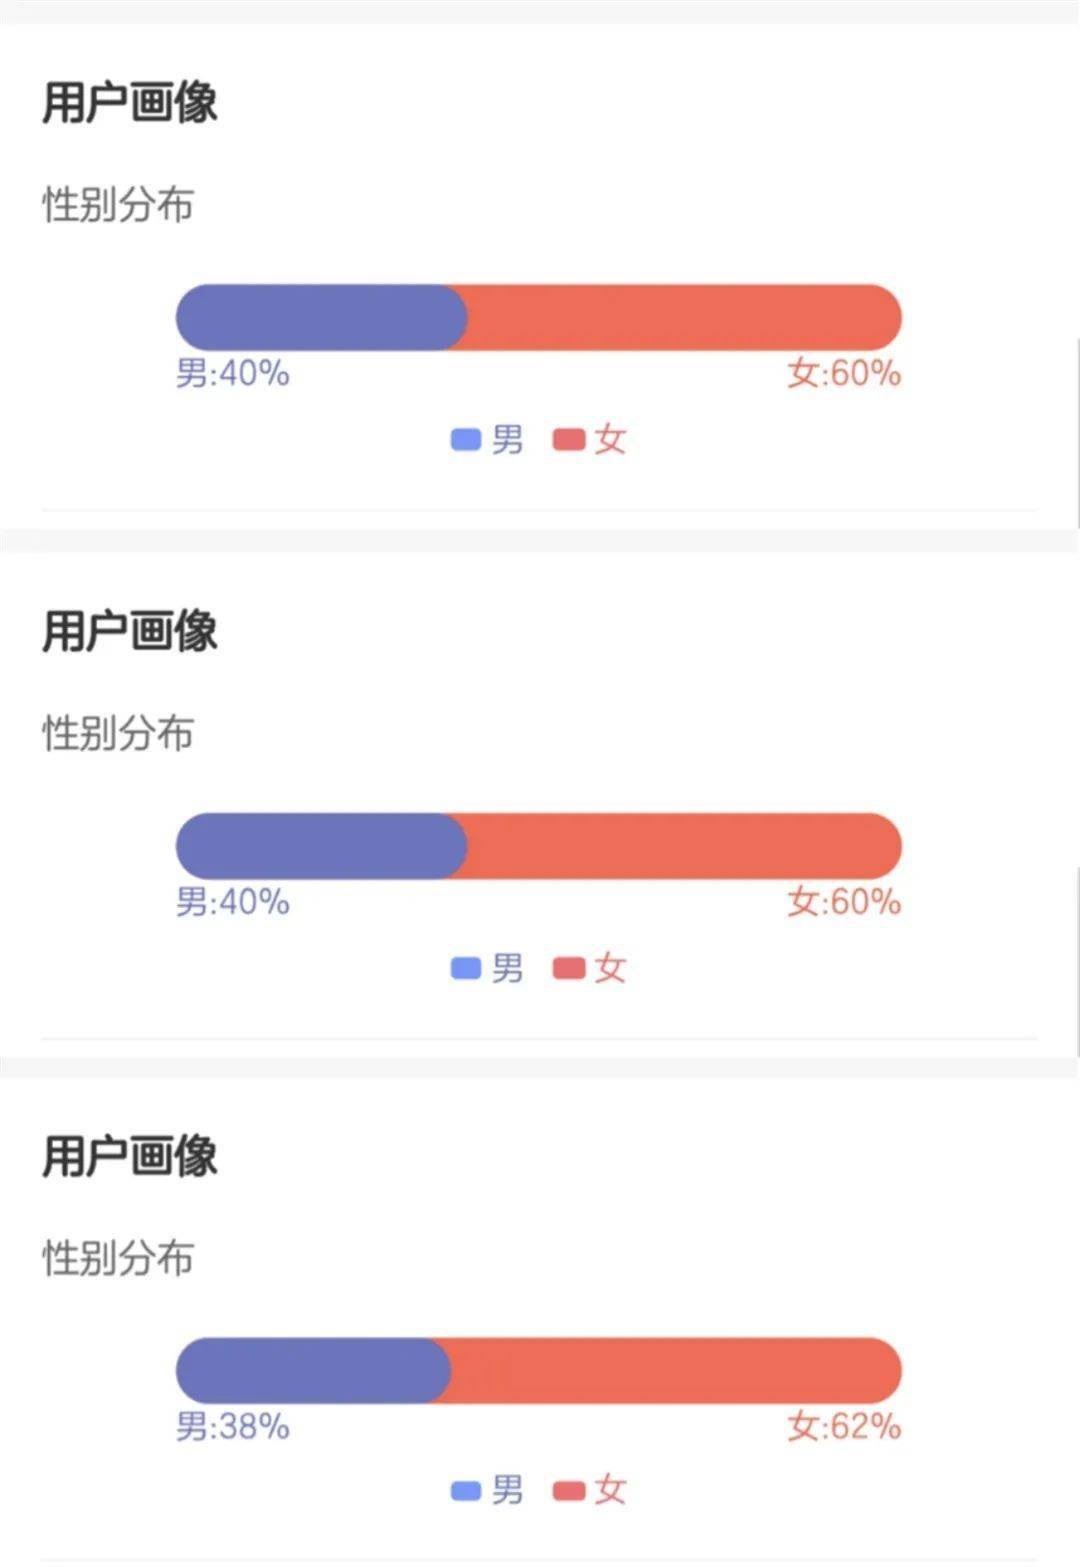The width and height of the screenshot is (1080, 1567).
Task: Click the 女:60% label in the middle card
Action: 844,902
